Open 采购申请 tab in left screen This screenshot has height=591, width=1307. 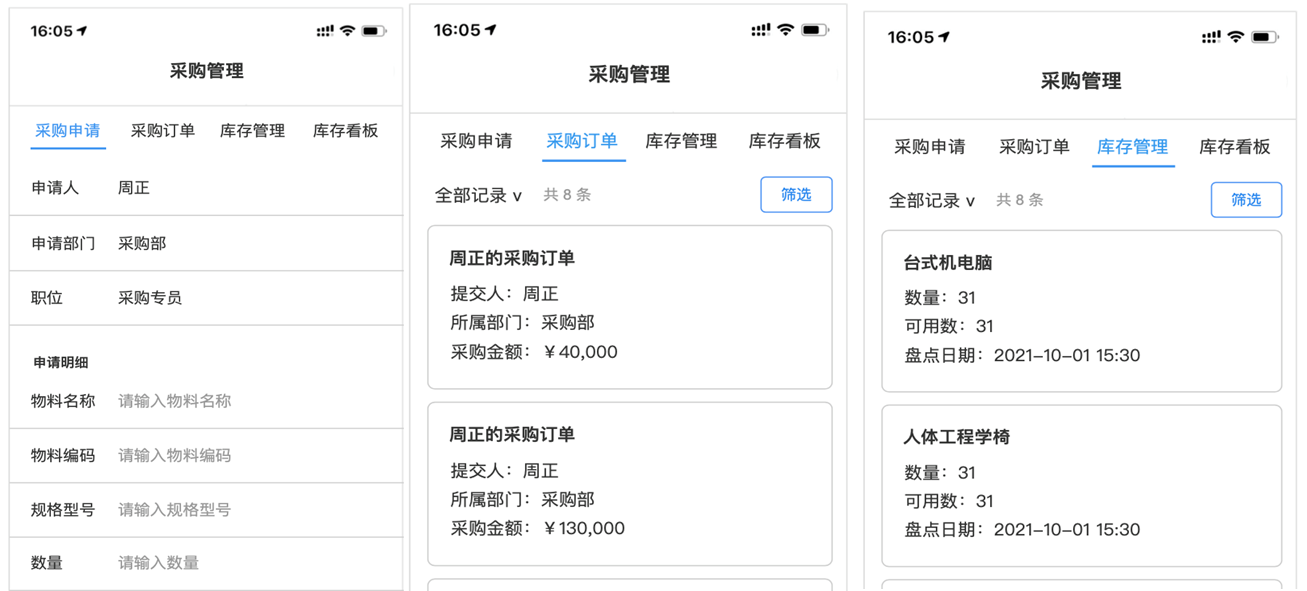click(x=68, y=131)
